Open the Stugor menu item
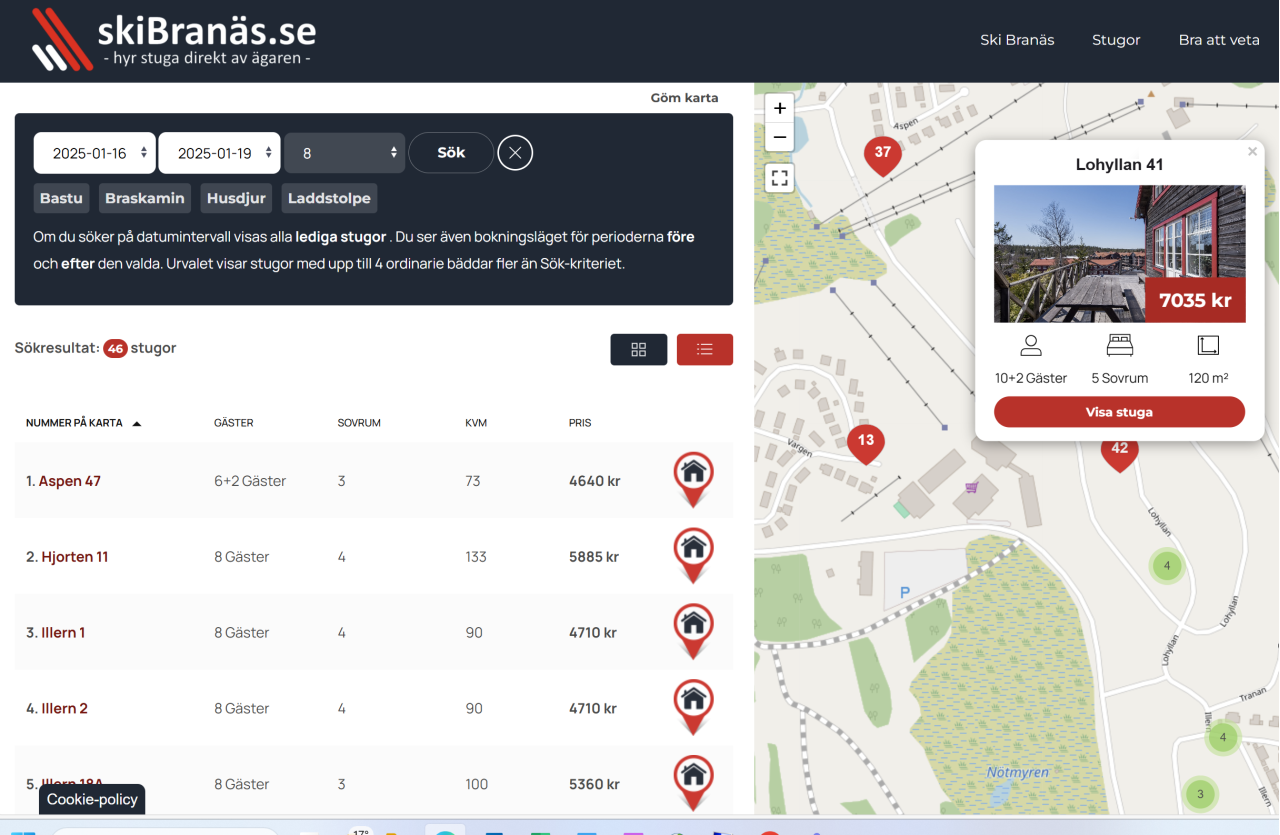The width and height of the screenshot is (1280, 835). [1116, 40]
